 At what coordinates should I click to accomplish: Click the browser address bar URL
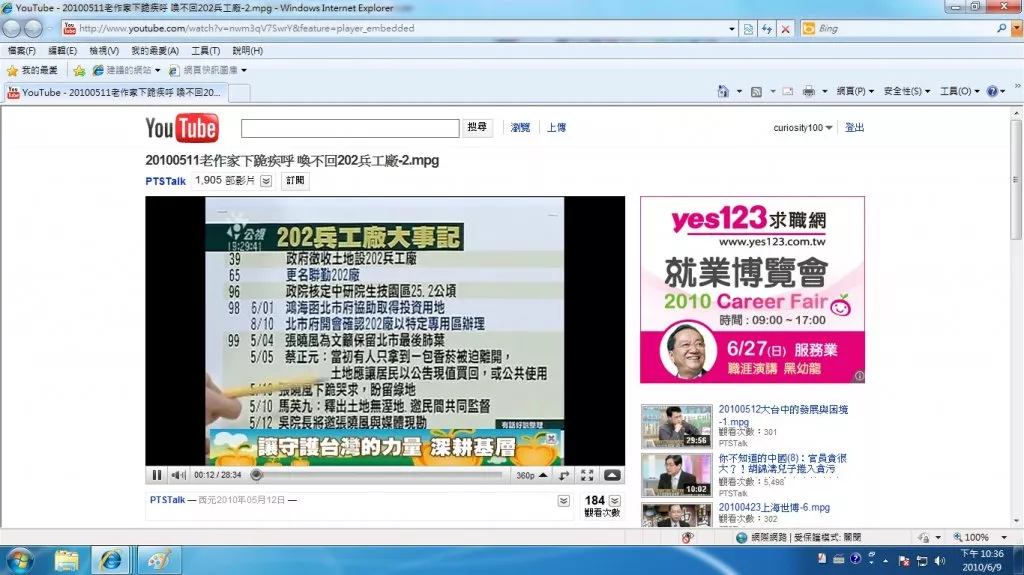[x=247, y=29]
